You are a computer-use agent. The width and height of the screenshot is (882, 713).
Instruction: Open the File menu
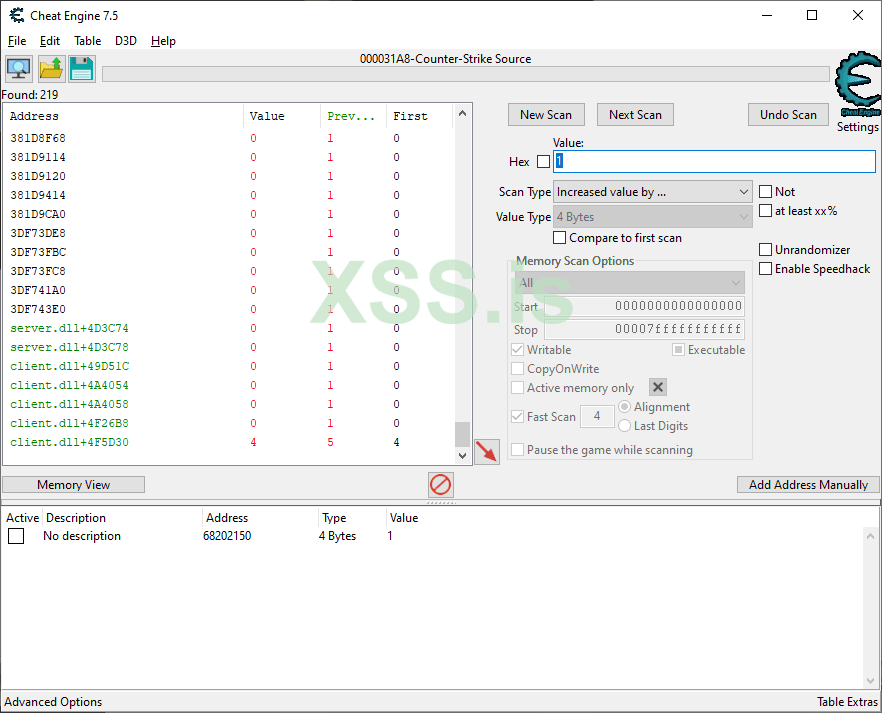coord(17,41)
